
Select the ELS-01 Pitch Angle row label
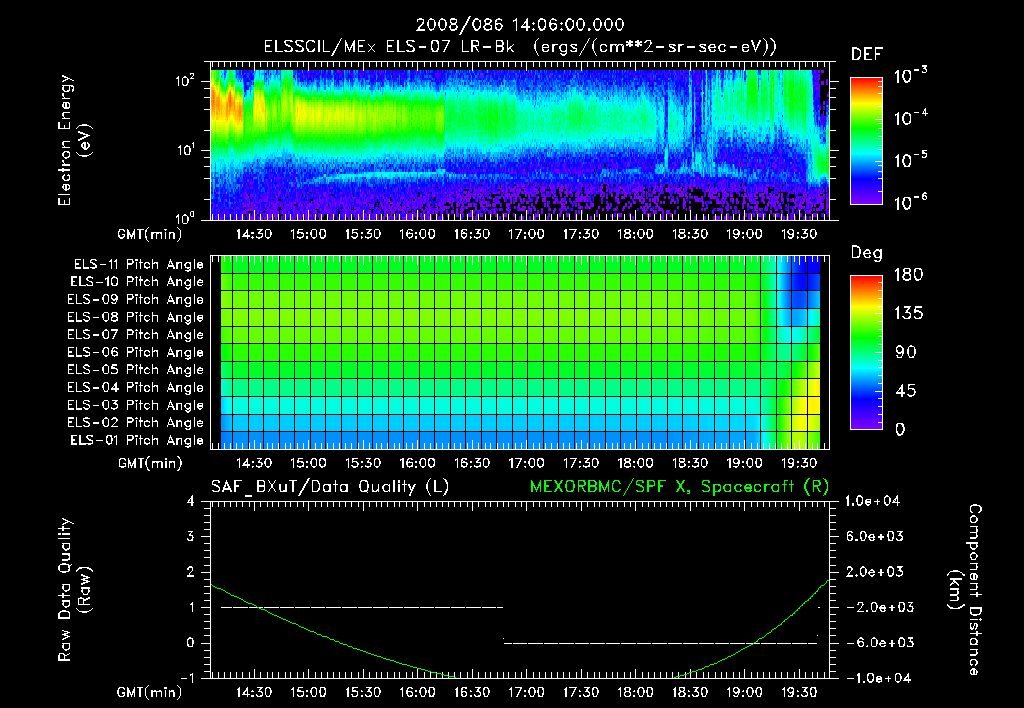click(137, 440)
